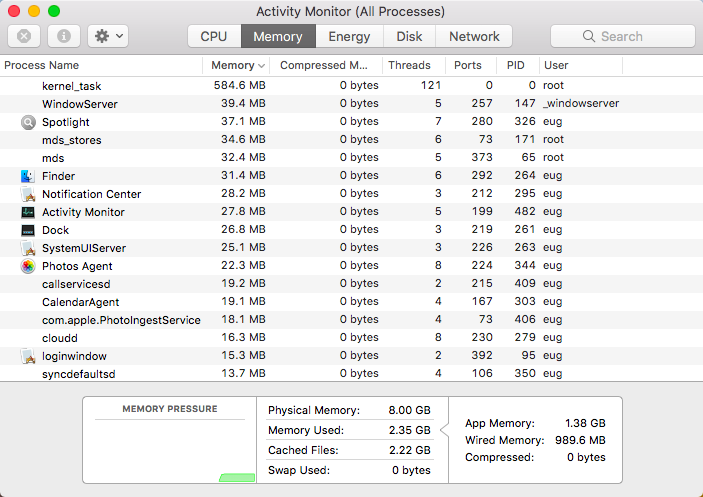Screen dimensions: 703x497
Task: Select the Activity Monitor process name
Action: click(x=83, y=212)
